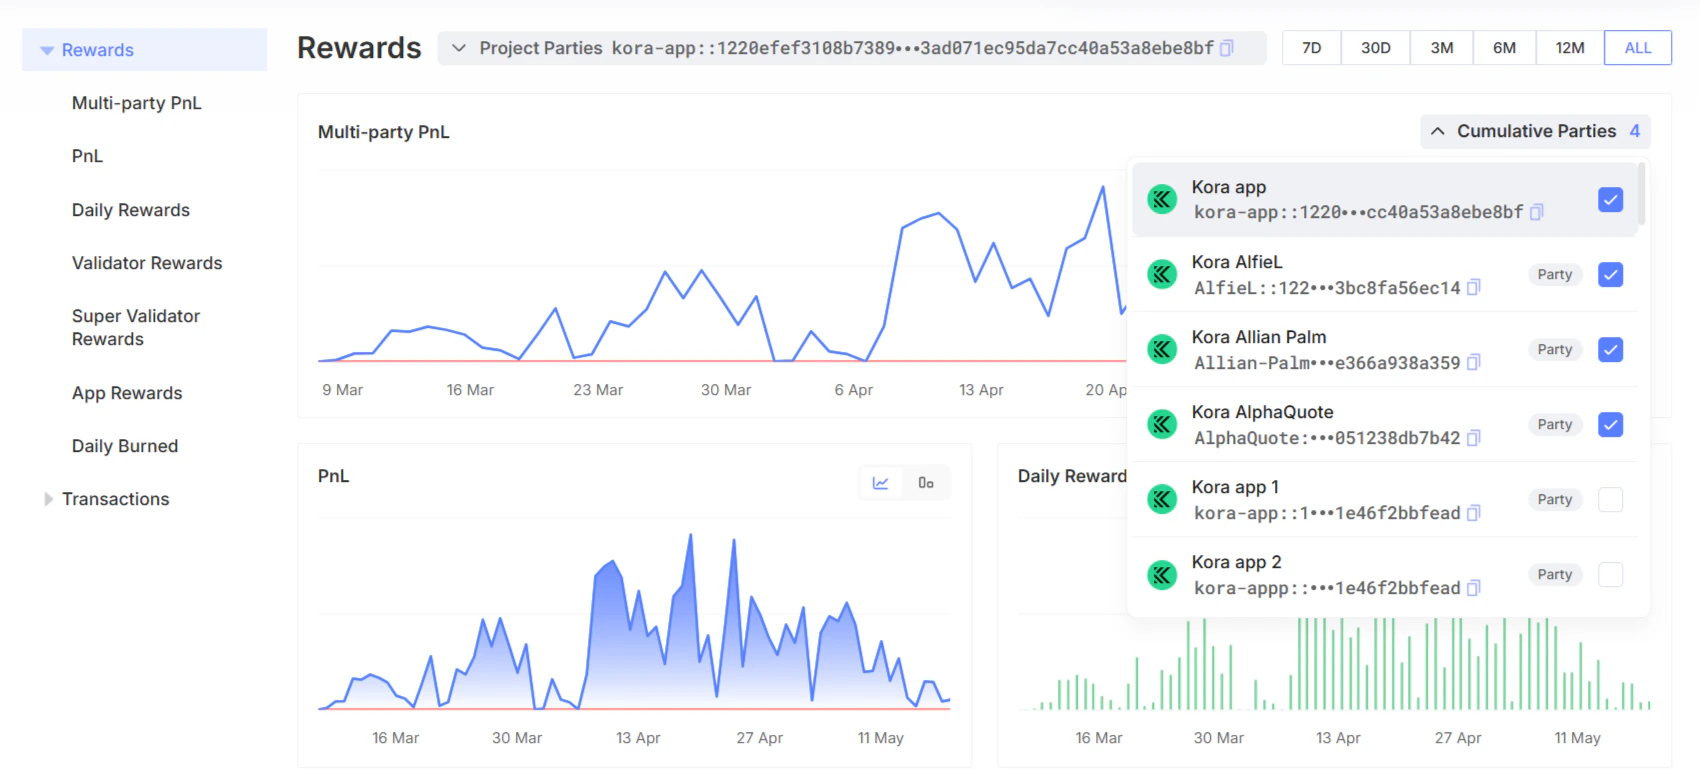Switch PnL chart to bar view

pos(926,483)
